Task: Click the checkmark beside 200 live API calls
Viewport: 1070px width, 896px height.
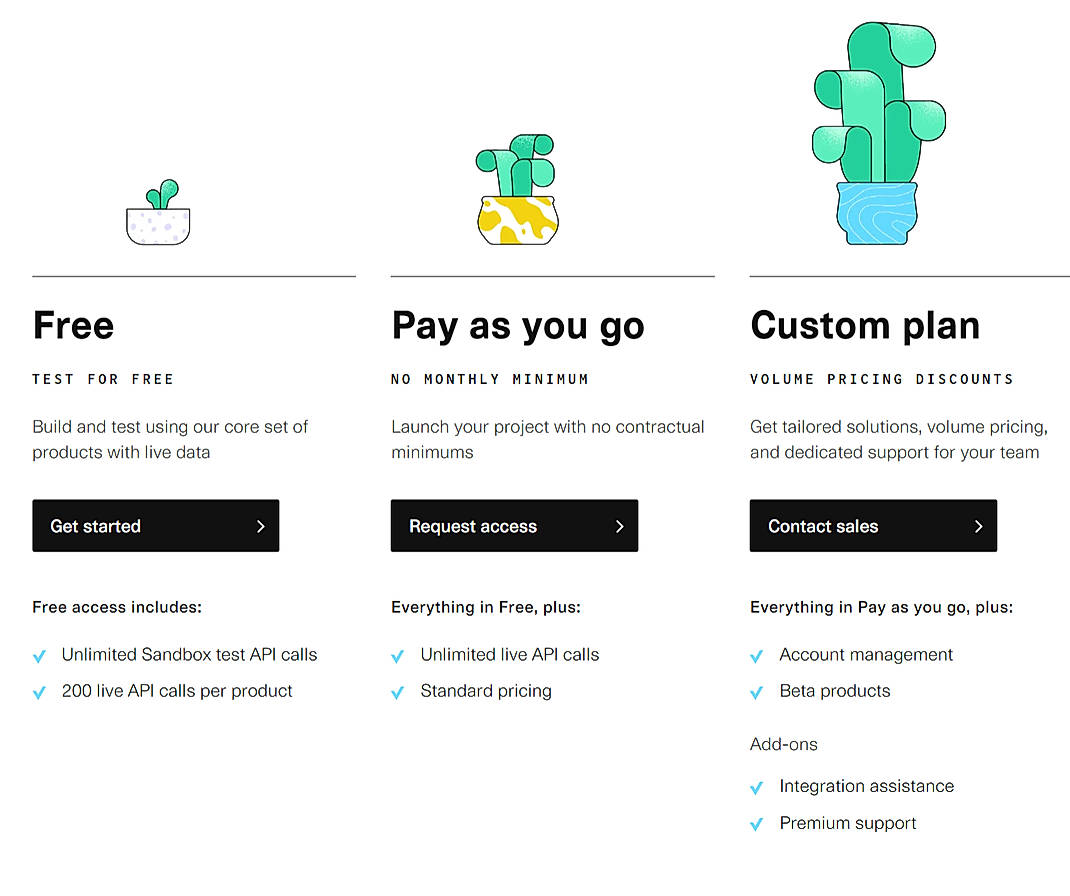Action: tap(39, 691)
